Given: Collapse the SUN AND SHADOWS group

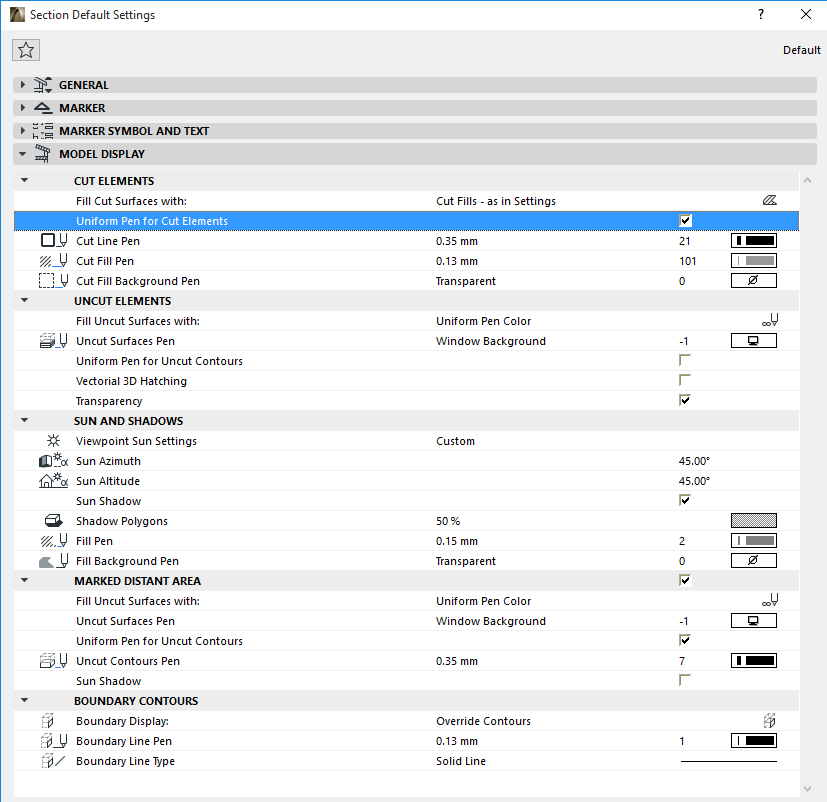Looking at the screenshot, I should (x=24, y=420).
